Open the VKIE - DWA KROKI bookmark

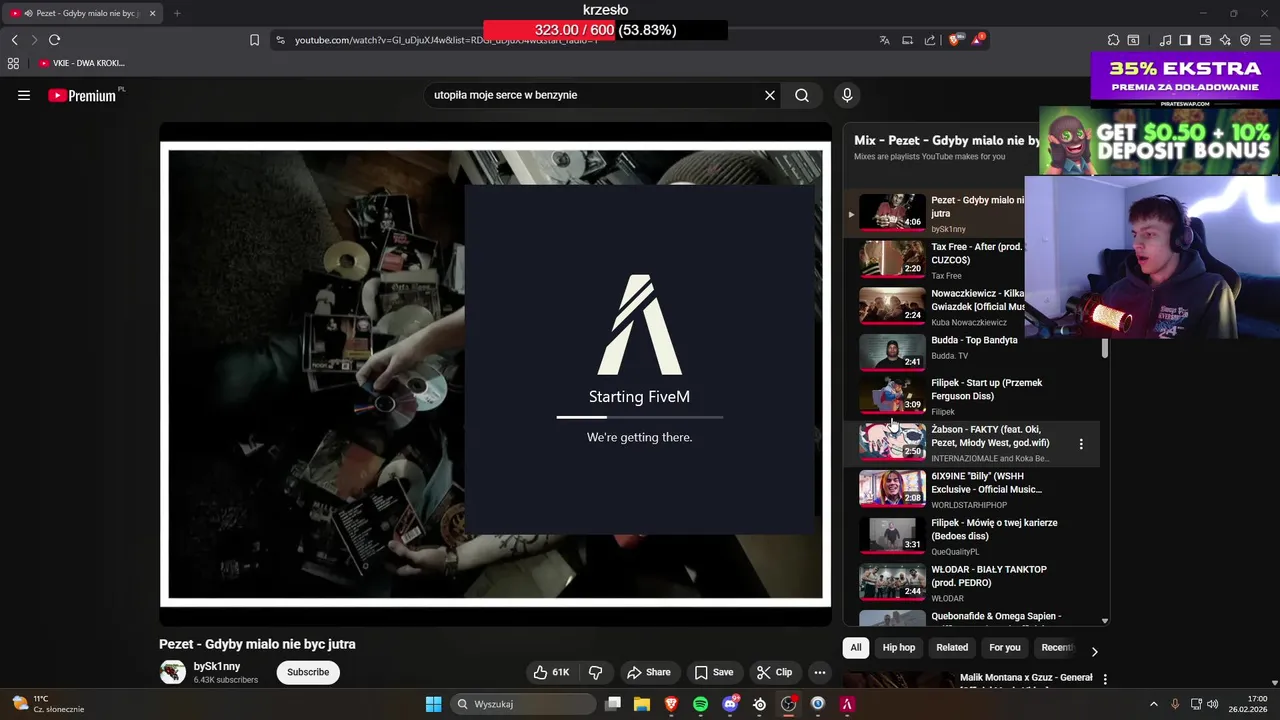(82, 63)
